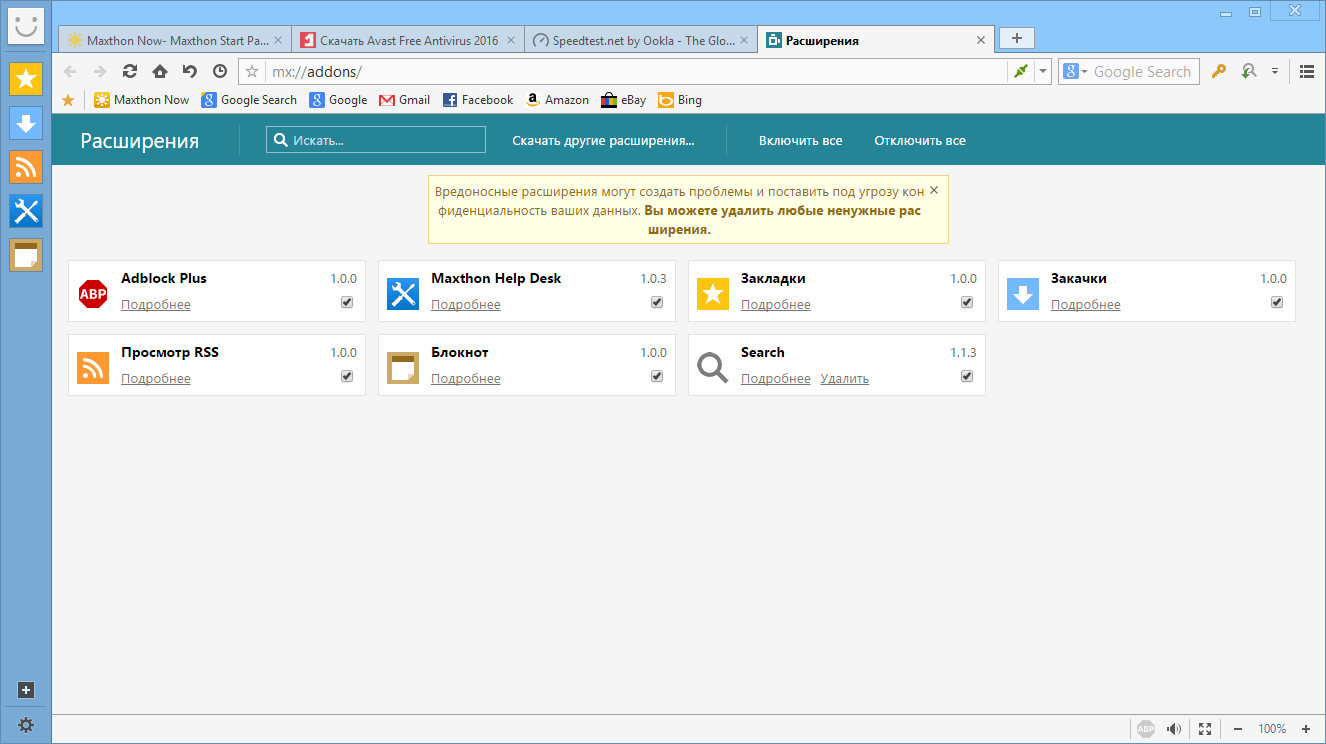Open Подробнее for Maxthon Help Desk
The image size is (1326, 744).
(466, 305)
